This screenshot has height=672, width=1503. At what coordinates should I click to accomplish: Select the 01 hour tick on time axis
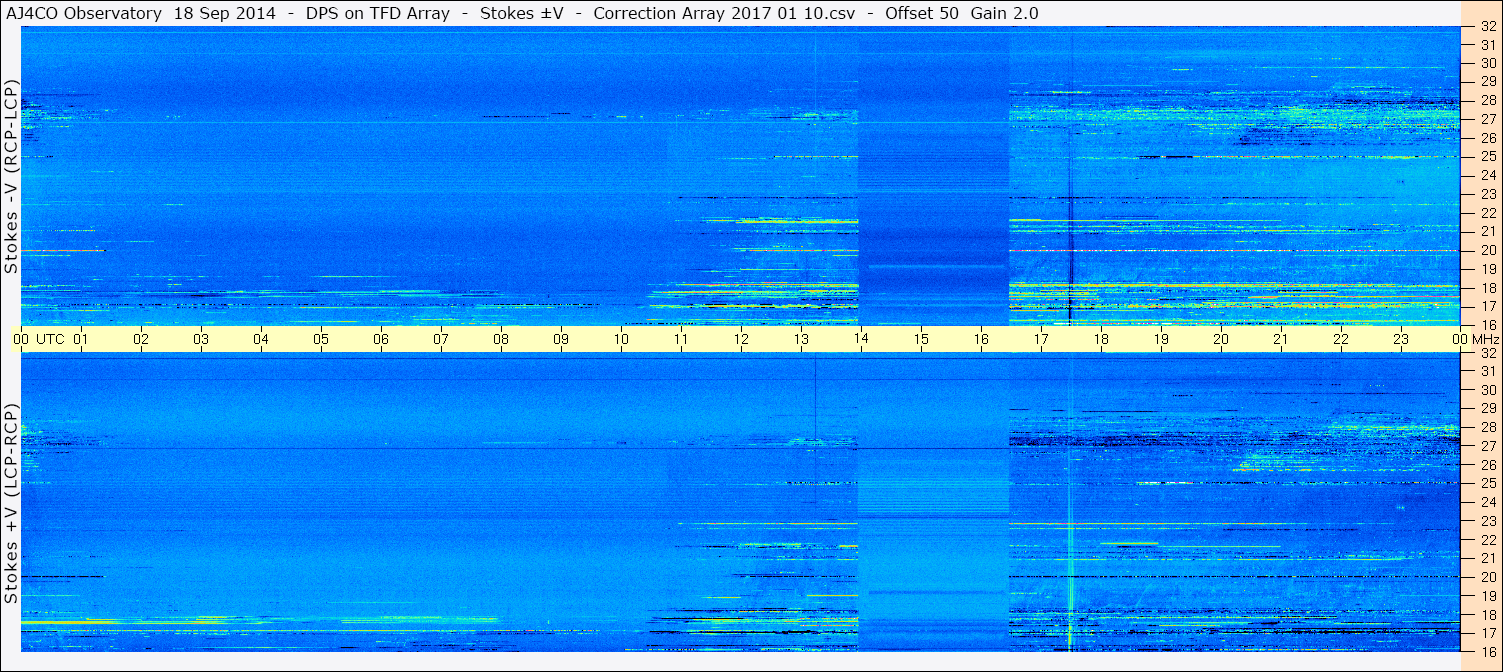81,339
